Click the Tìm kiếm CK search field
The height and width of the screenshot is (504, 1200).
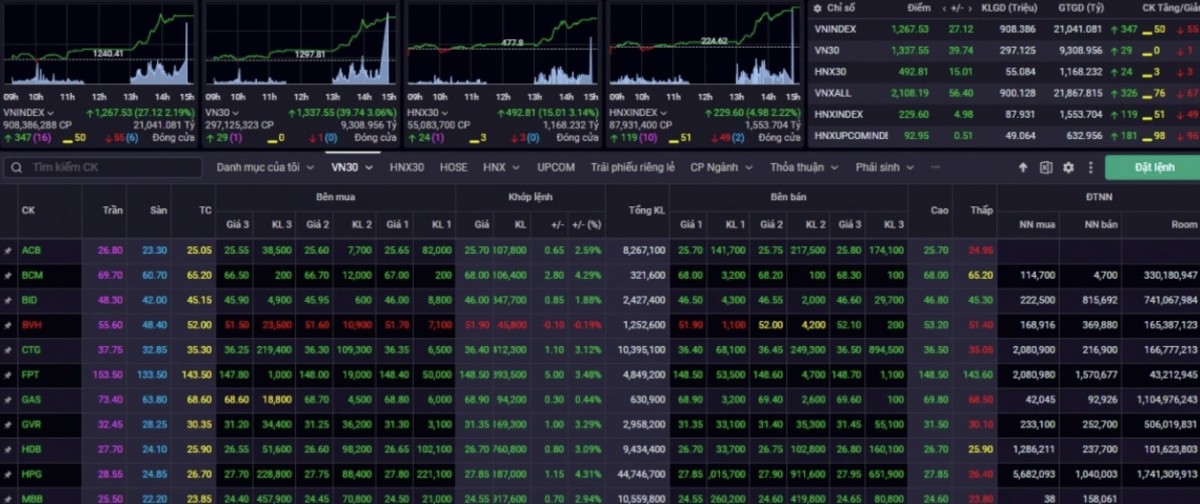(105, 168)
